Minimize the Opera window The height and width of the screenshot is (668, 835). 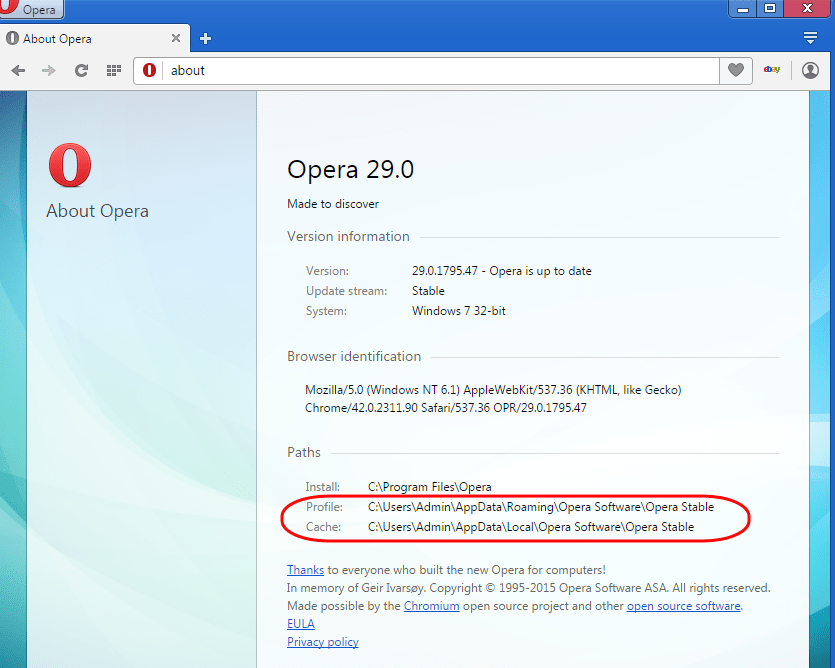click(743, 9)
